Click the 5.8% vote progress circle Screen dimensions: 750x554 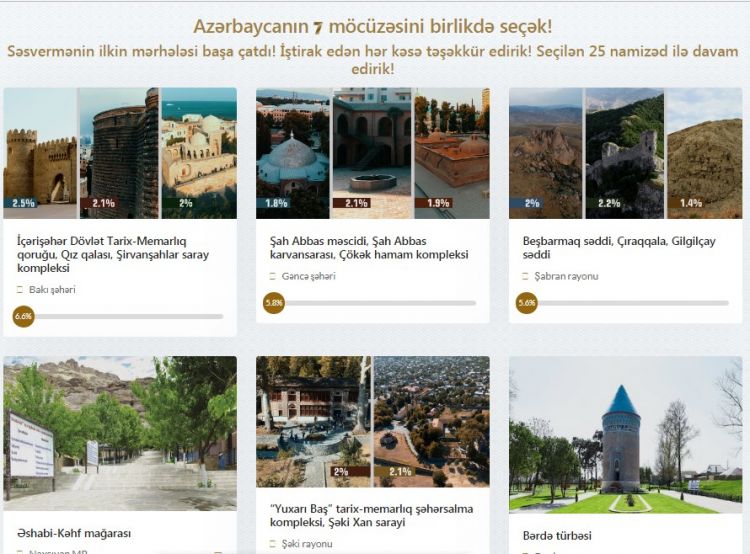[274, 303]
